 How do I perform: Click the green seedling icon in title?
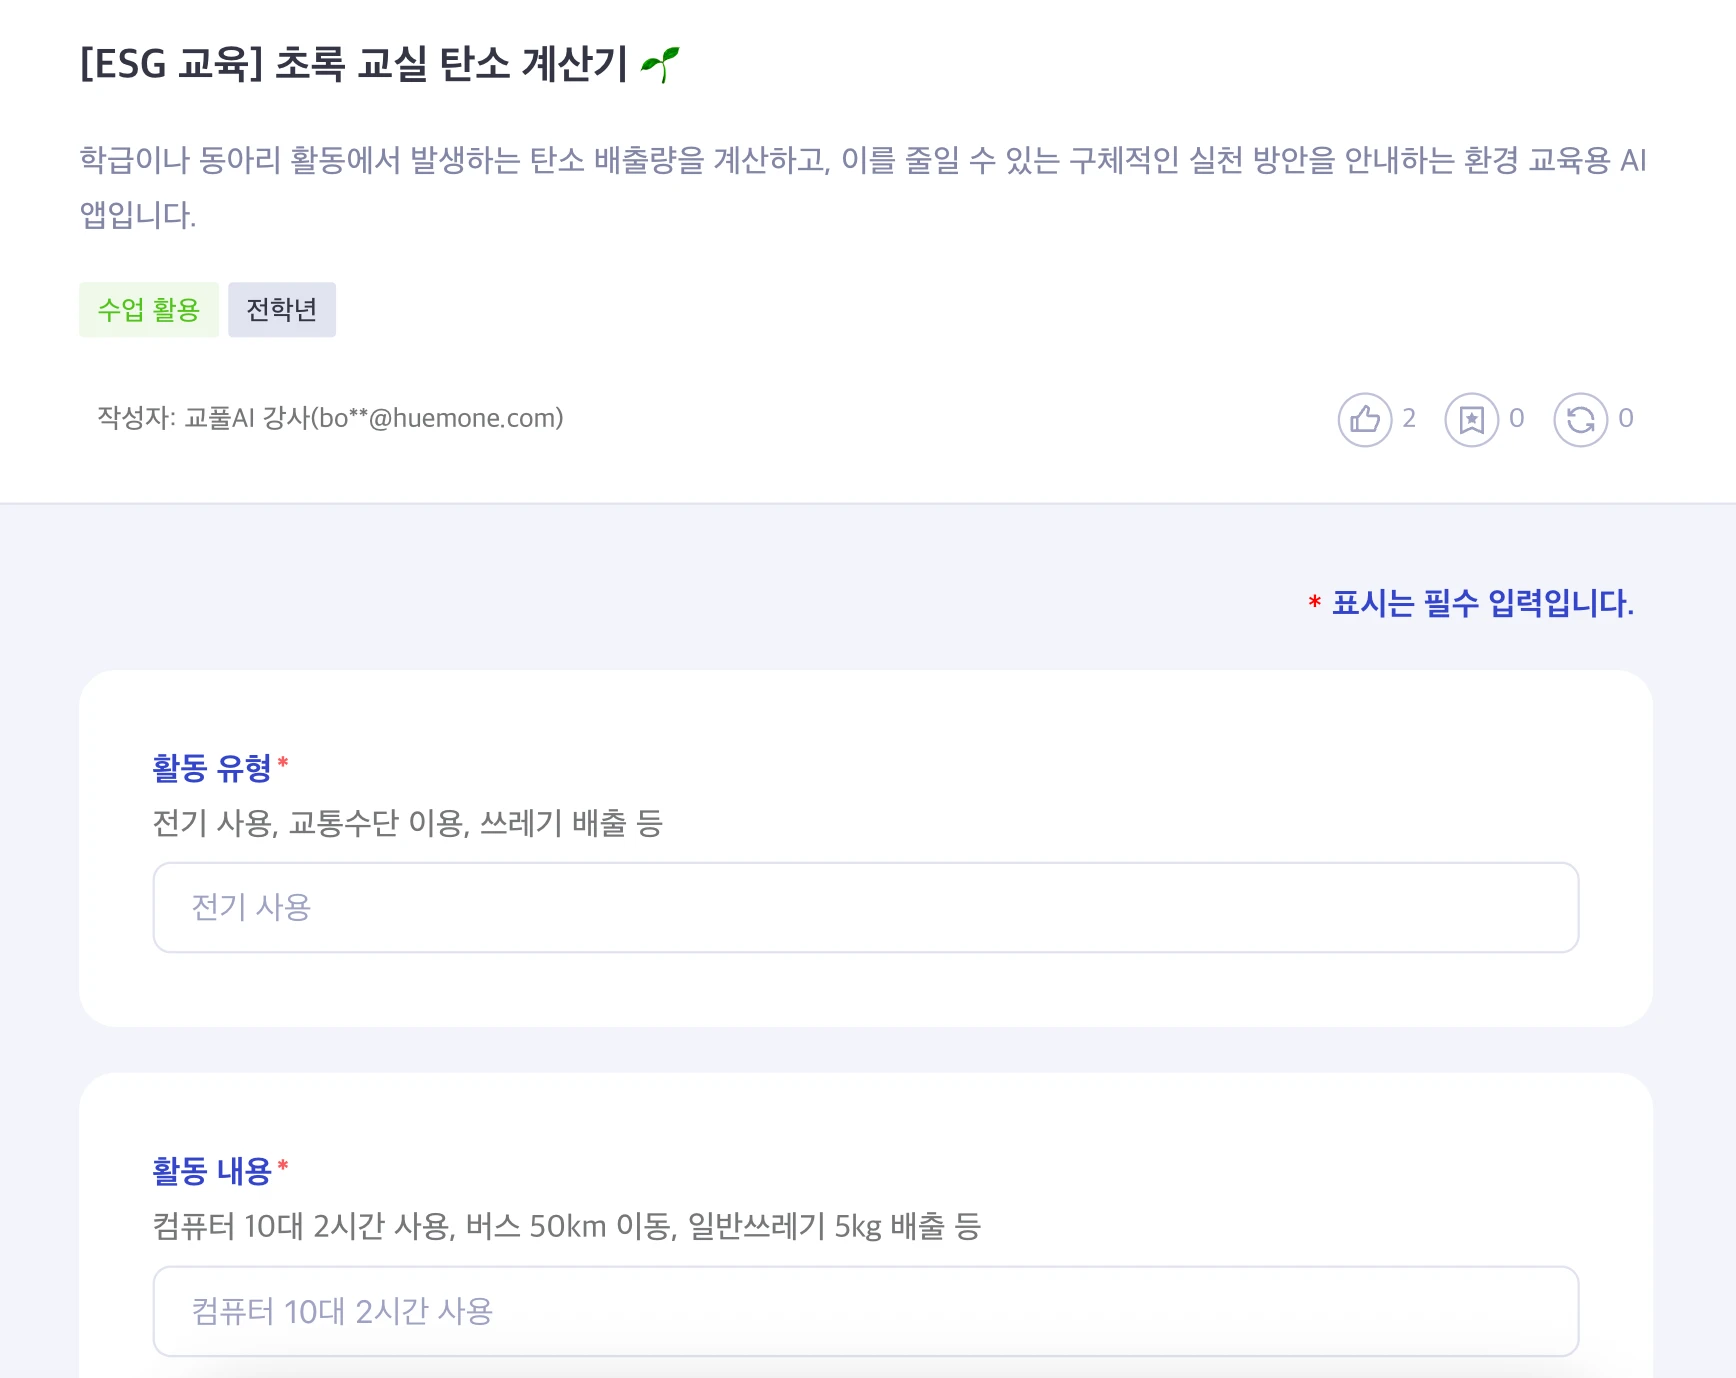tap(660, 65)
